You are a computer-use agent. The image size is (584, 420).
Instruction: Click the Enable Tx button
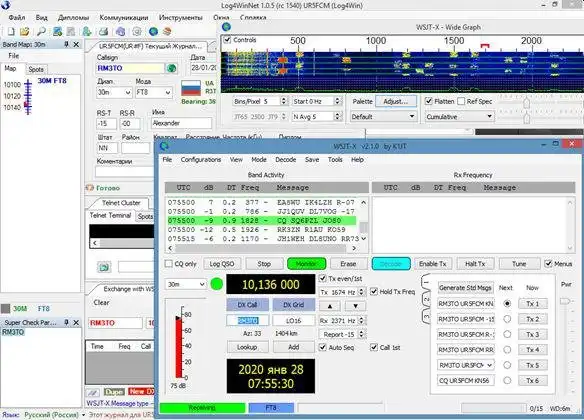pos(433,264)
